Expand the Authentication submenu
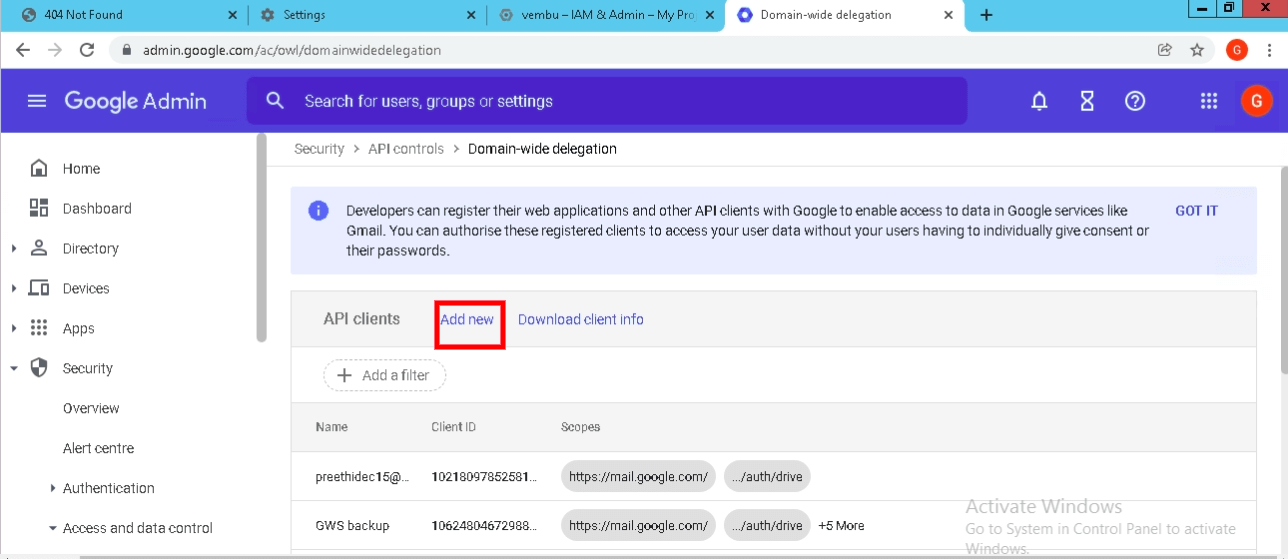The height and width of the screenshot is (559, 1288). [x=53, y=488]
